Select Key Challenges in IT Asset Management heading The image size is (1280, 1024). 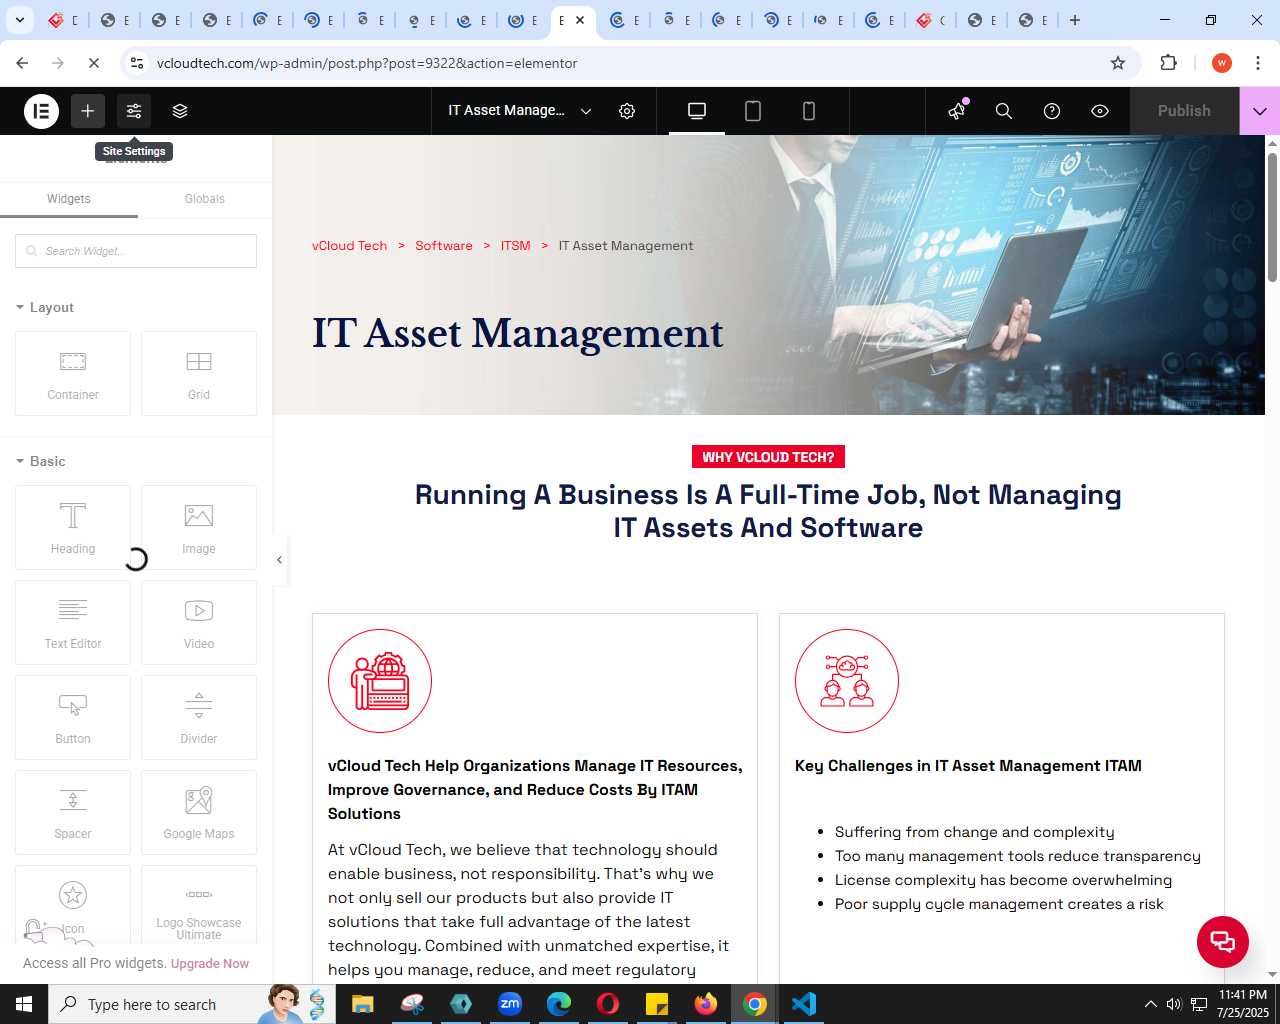coord(968,766)
